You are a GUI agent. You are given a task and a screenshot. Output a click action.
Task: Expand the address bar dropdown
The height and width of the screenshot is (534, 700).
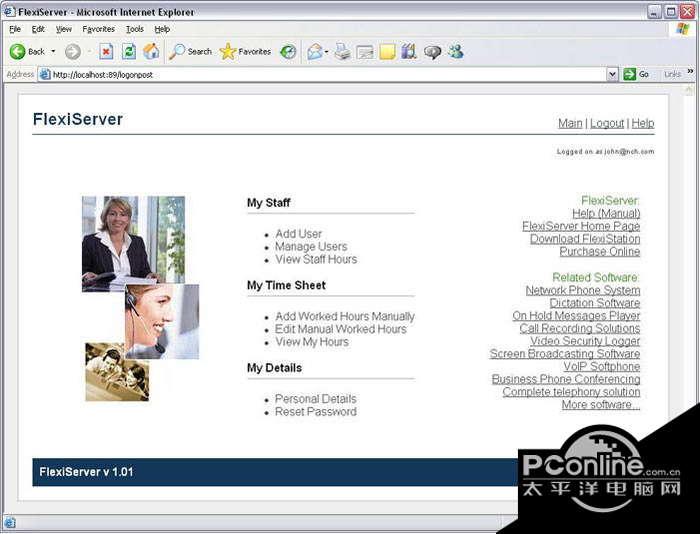pos(612,74)
